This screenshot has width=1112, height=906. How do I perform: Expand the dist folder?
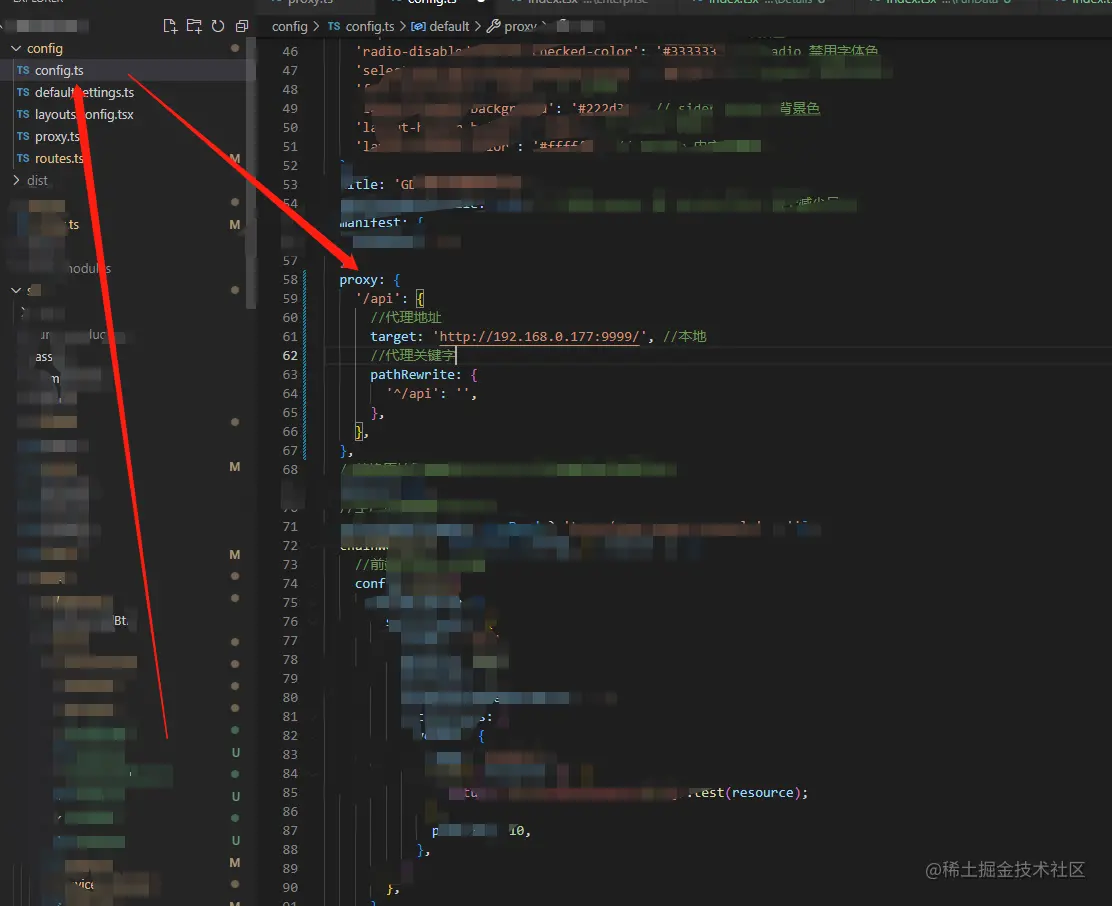coord(16,180)
